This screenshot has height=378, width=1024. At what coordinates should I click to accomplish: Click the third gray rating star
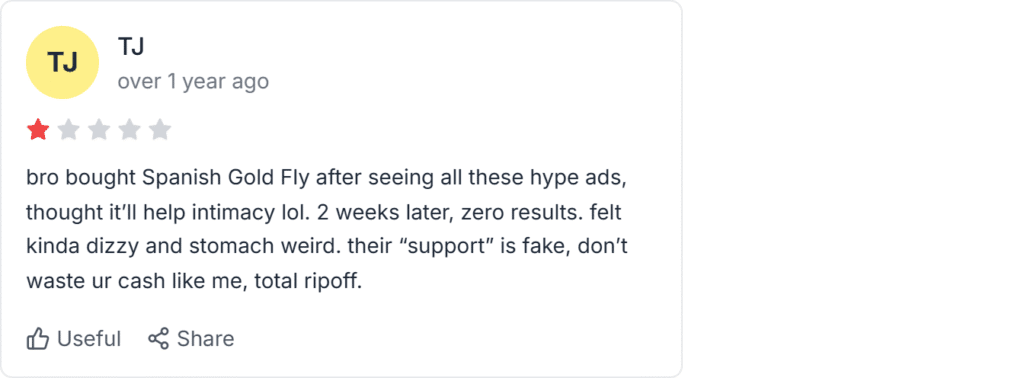(99, 130)
